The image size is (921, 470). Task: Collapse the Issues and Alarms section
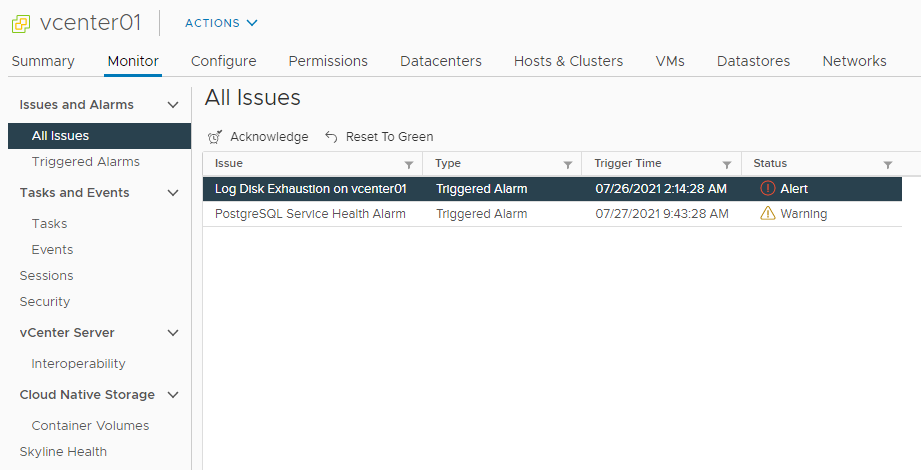pyautogui.click(x=173, y=105)
